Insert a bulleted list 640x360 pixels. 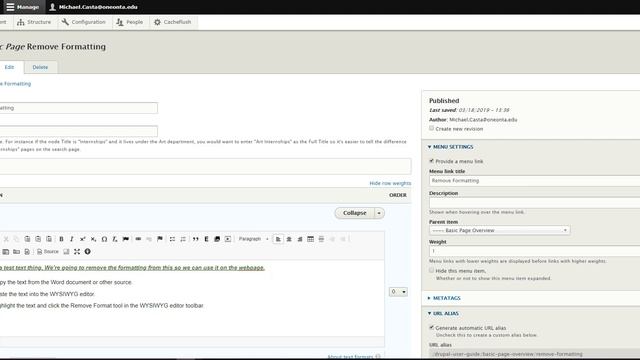[172, 239]
